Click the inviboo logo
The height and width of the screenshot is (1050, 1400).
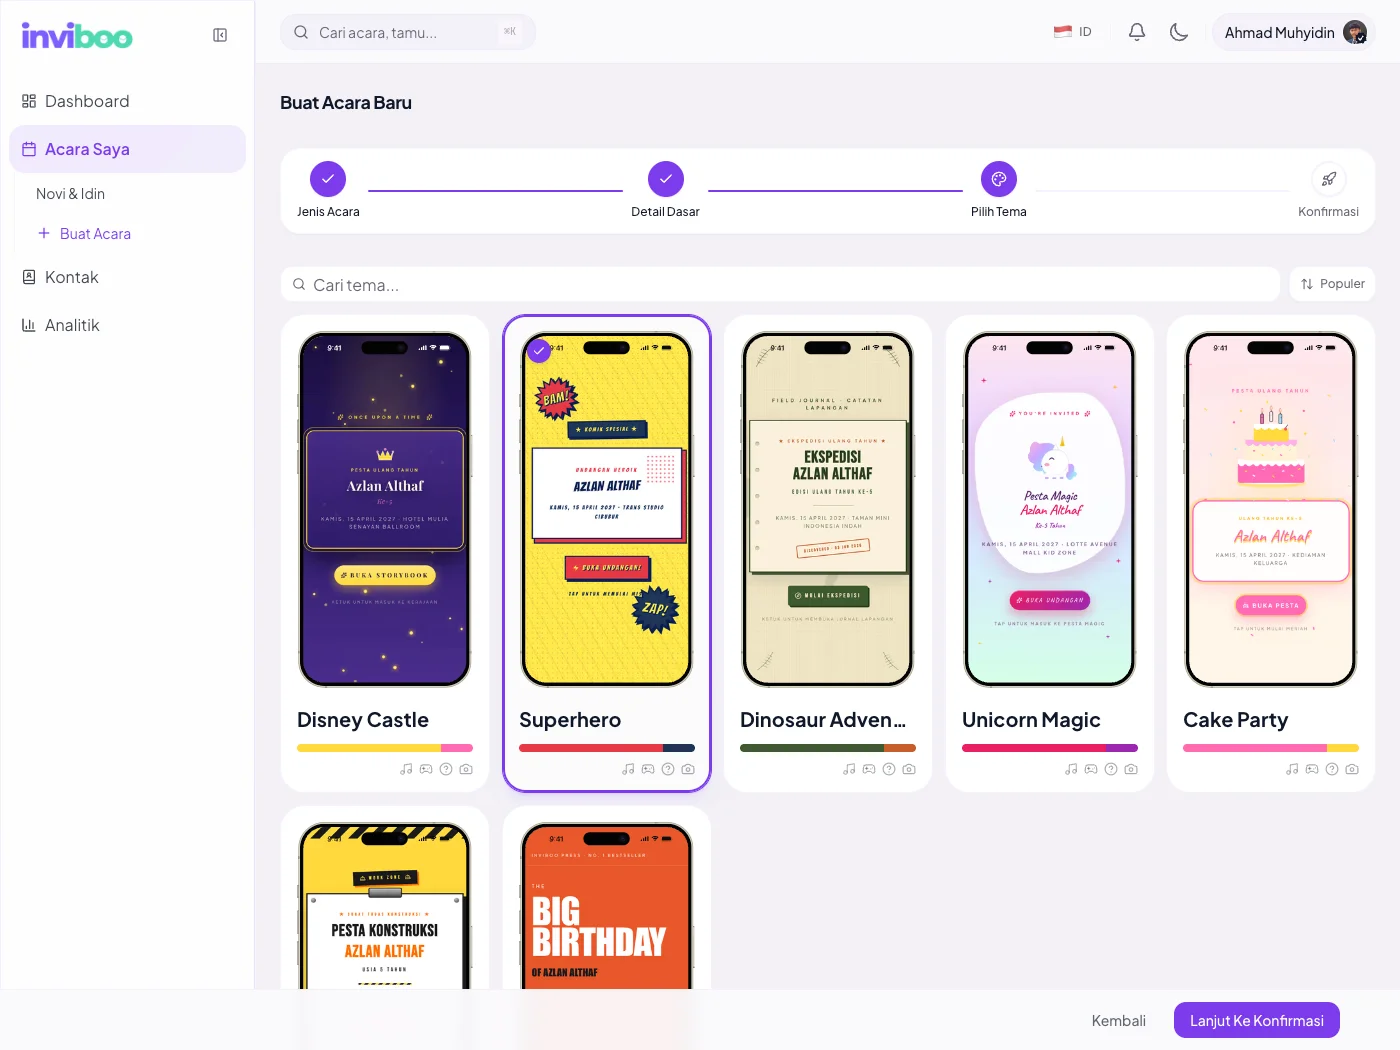77,36
